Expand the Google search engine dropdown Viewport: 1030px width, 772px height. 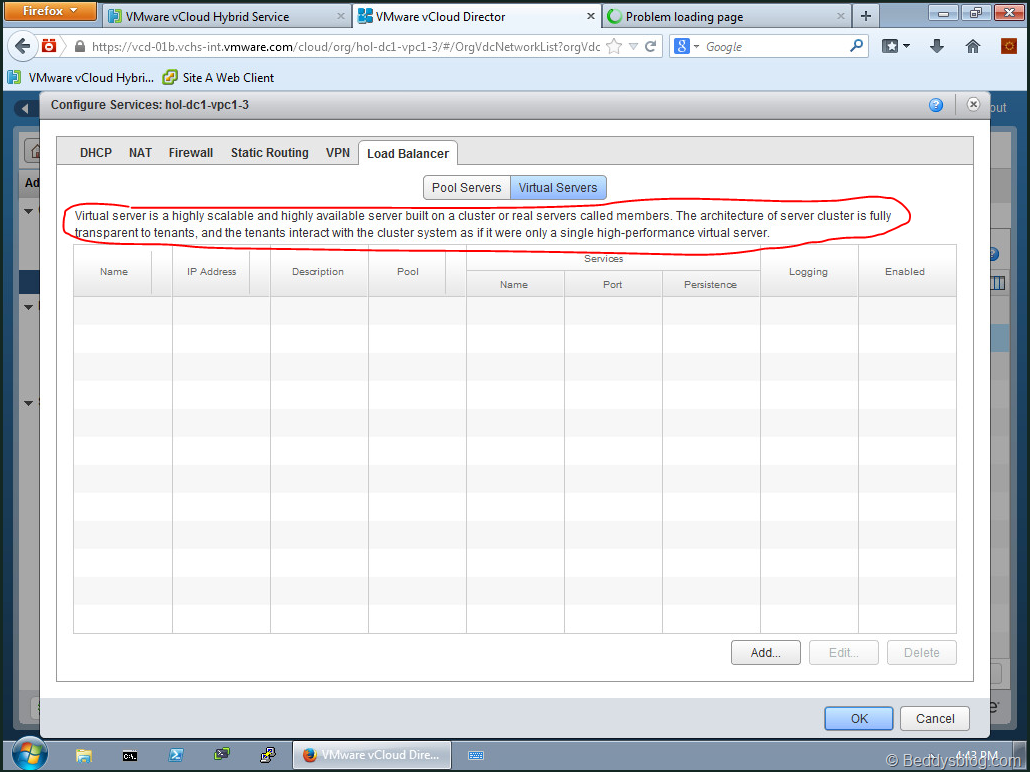point(687,47)
